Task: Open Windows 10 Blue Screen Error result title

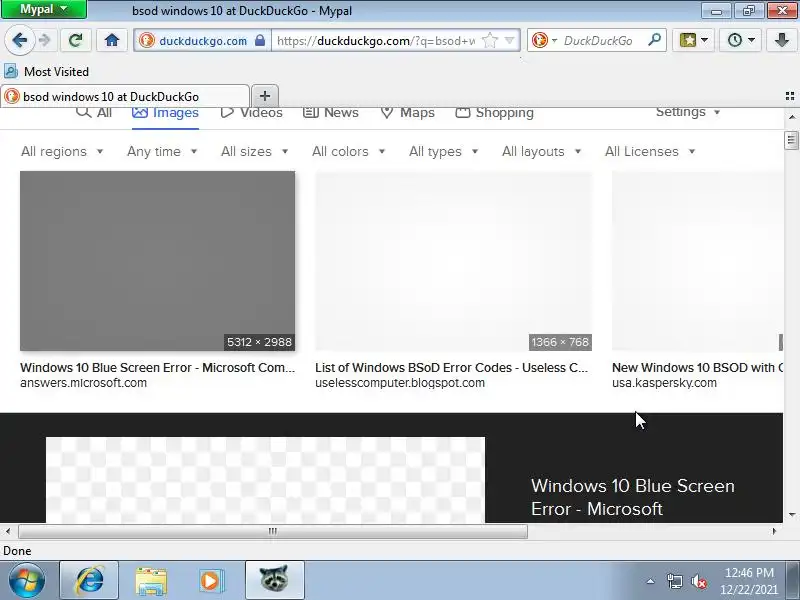Action: tap(157, 368)
